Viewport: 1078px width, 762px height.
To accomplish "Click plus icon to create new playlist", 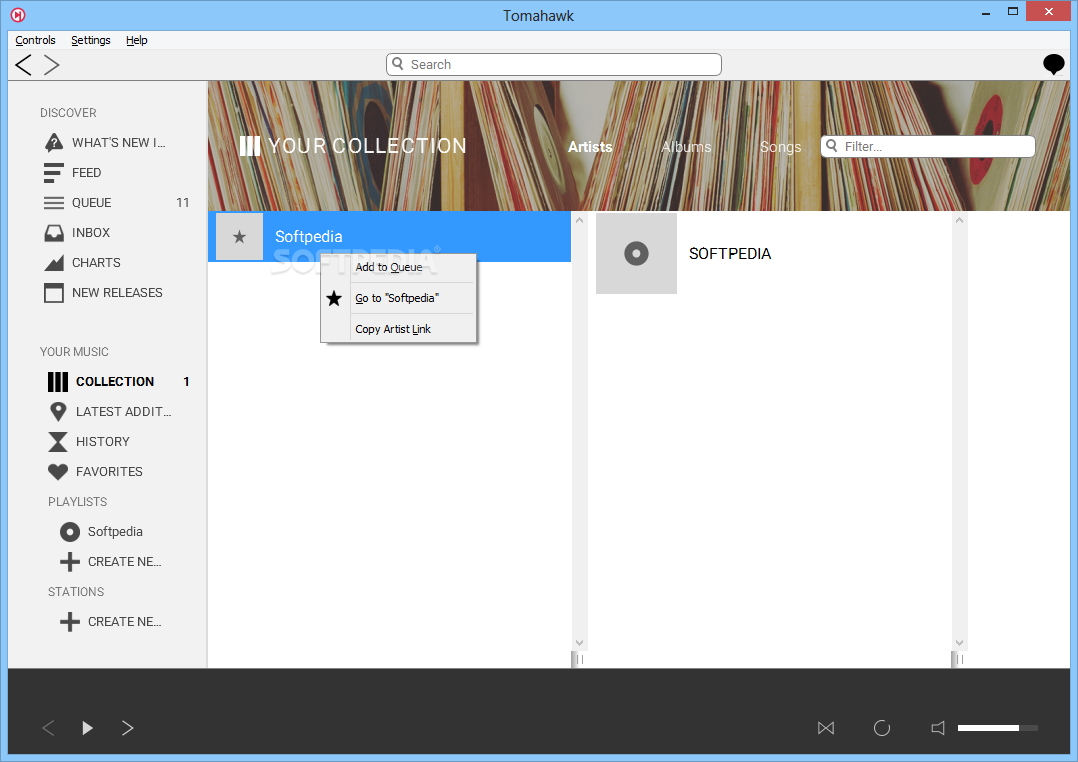I will pos(69,562).
